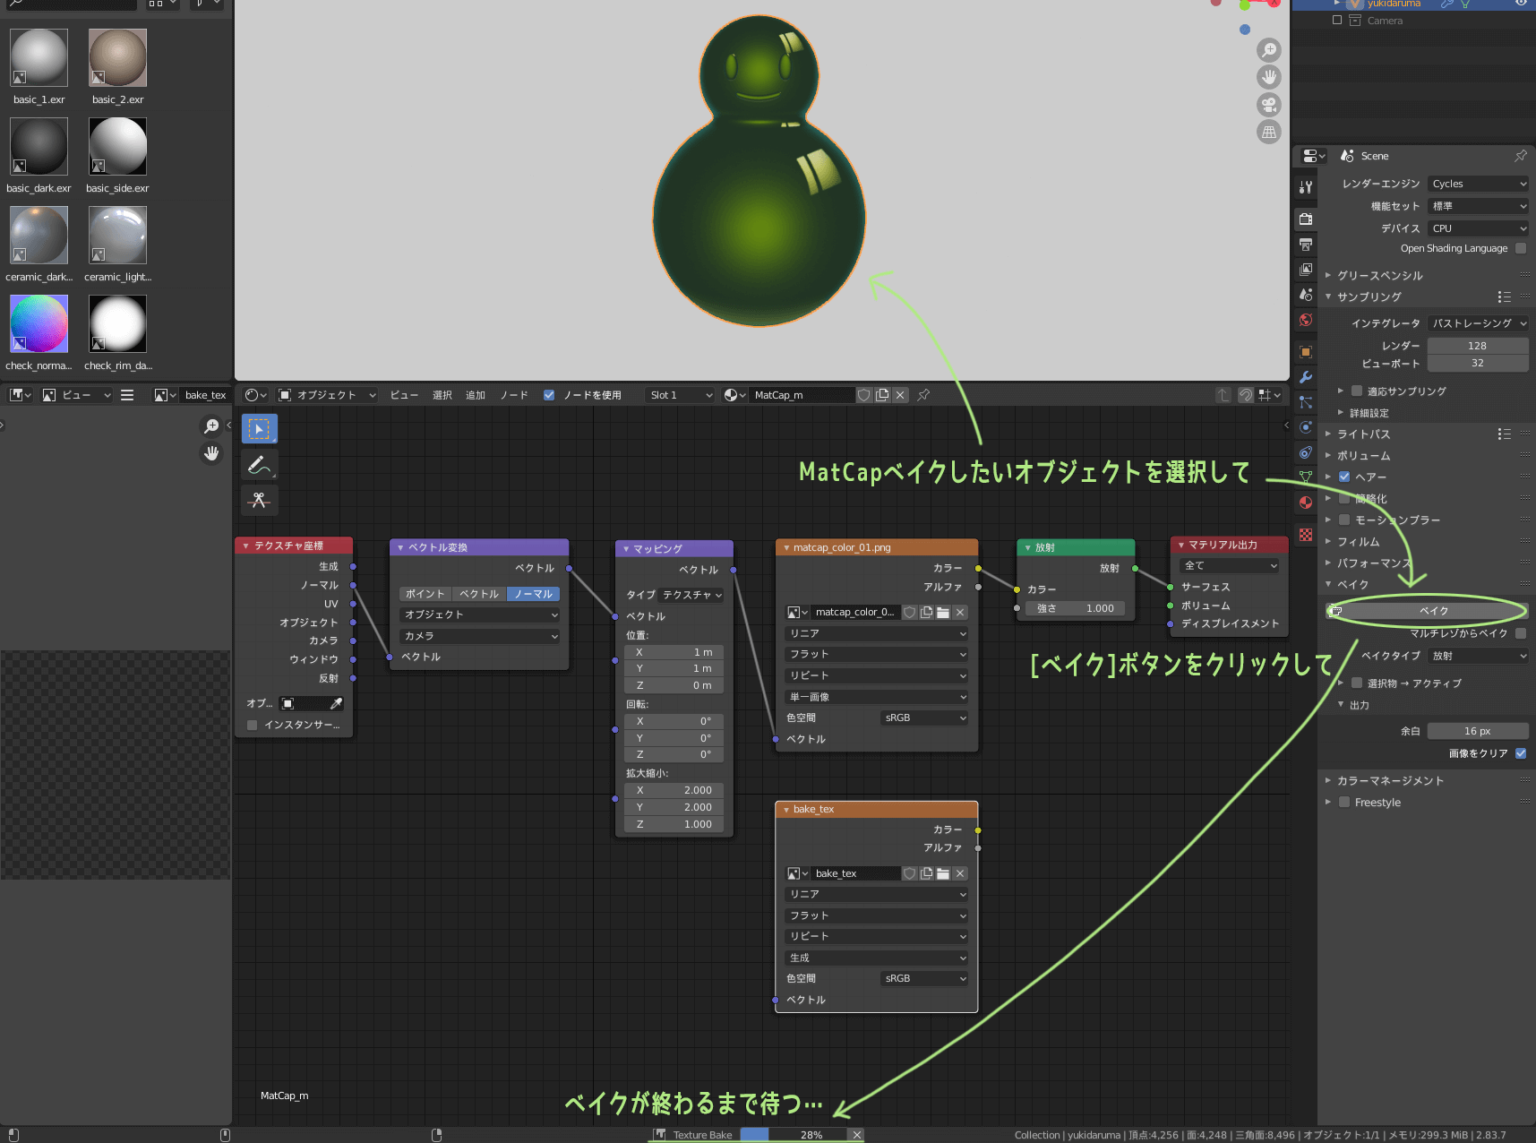Screen dimensions: 1536x1143
Task: Open the Modifier Properties tab (wrench icon)
Action: tap(1305, 379)
